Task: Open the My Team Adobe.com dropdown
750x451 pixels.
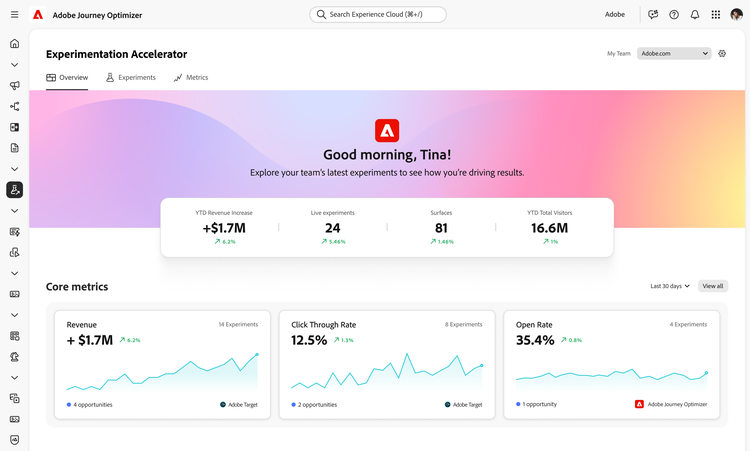Action: coord(674,54)
